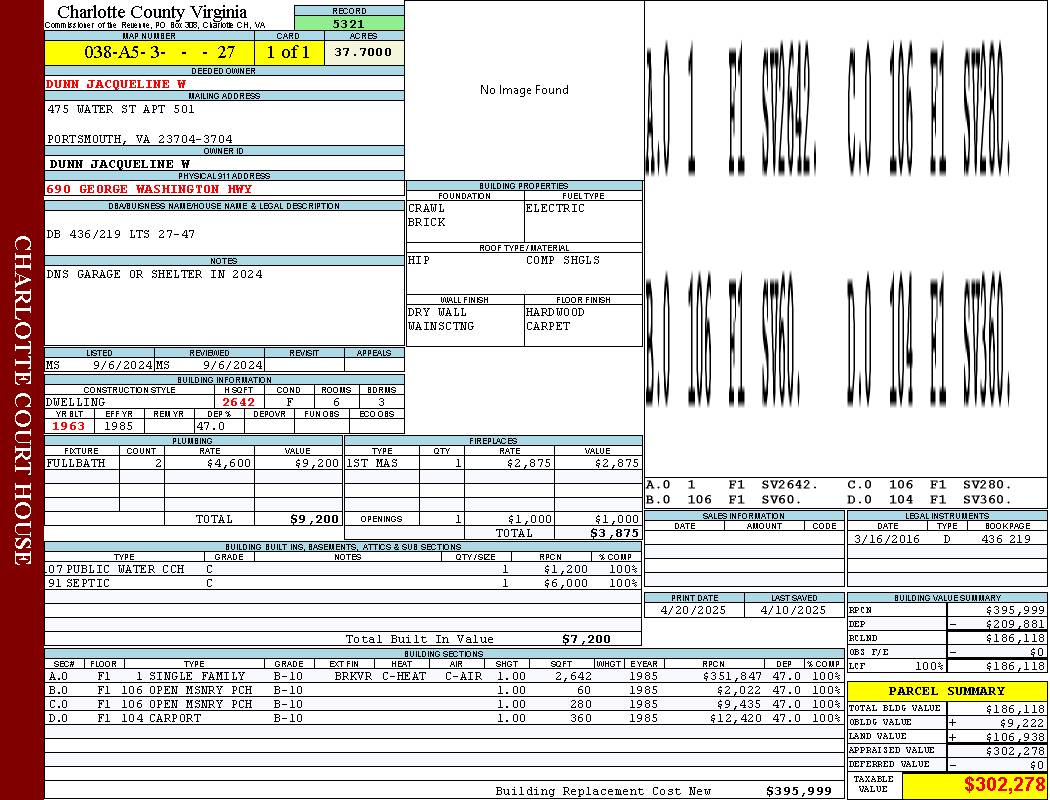Click sketch legend entry D.0 104 F1 SV360.
The height and width of the screenshot is (800, 1050).
pos(928,499)
